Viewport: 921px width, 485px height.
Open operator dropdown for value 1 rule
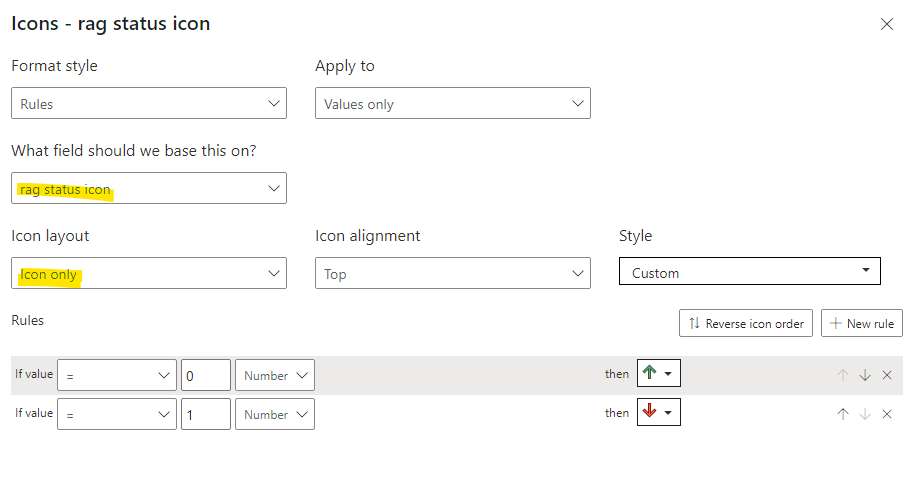tap(117, 414)
